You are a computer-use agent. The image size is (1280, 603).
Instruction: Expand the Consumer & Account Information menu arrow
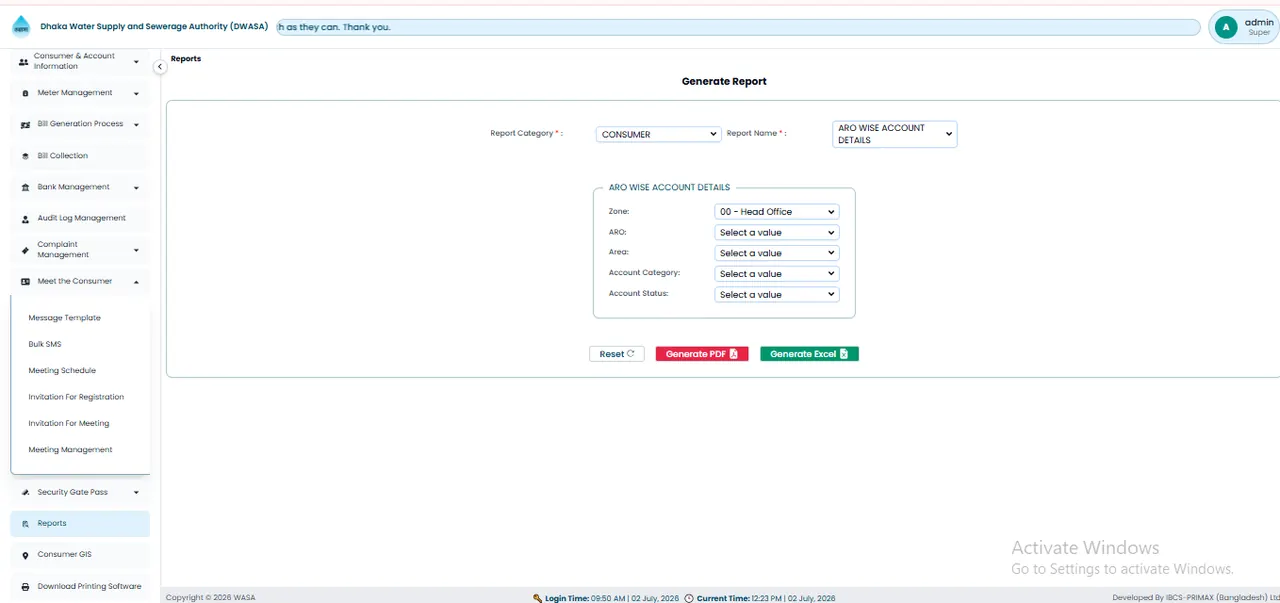coord(136,62)
